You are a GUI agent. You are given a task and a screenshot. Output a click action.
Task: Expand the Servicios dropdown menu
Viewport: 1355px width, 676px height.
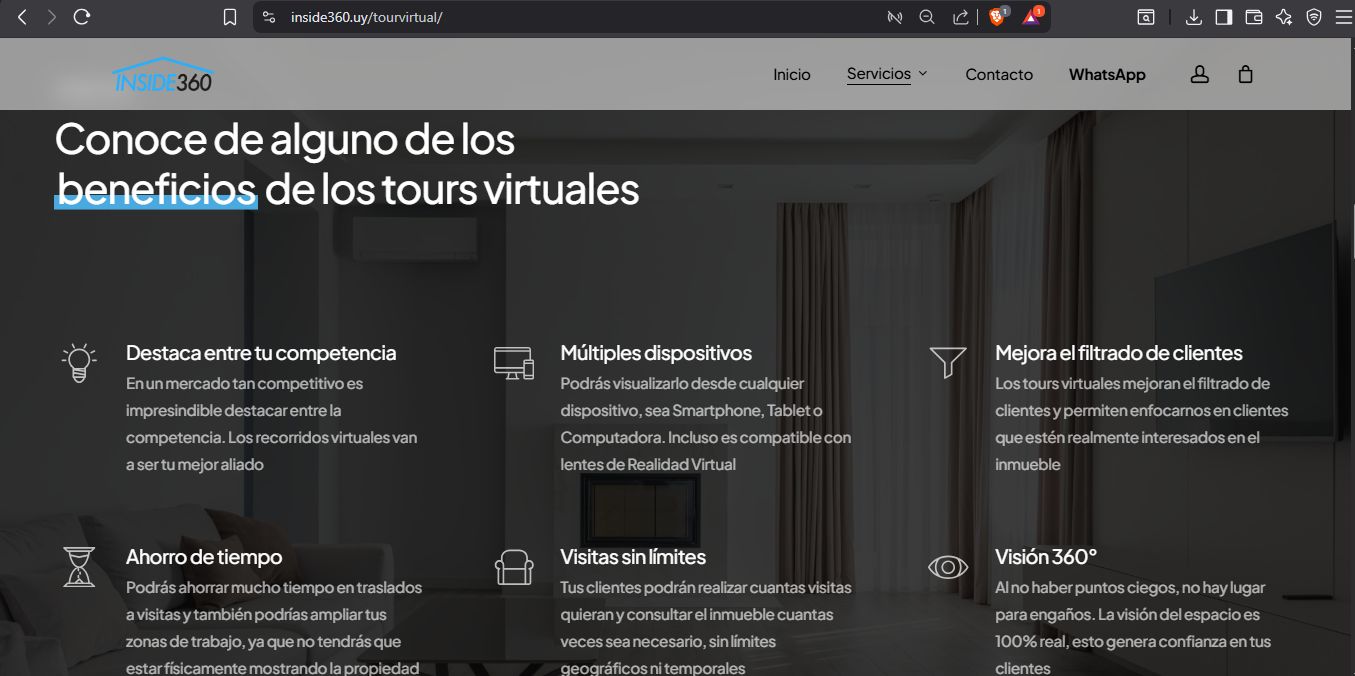[887, 74]
